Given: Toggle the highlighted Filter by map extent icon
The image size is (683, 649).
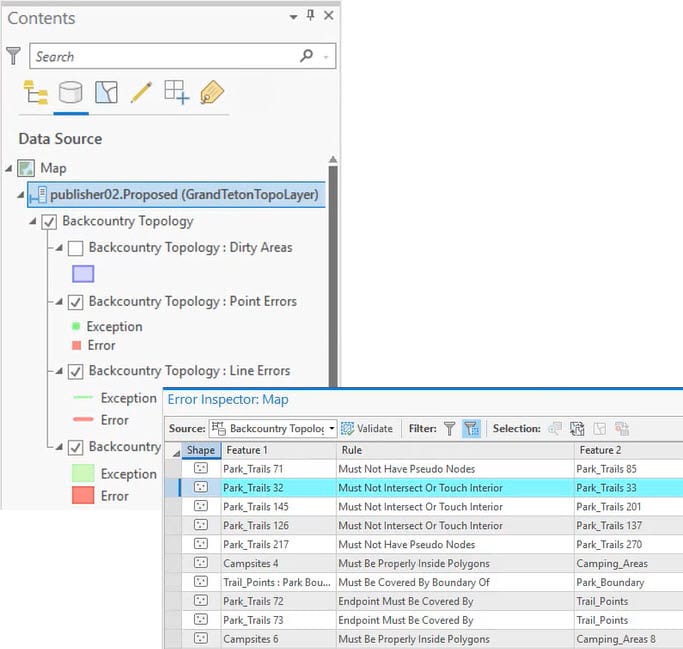Looking at the screenshot, I should coord(471,429).
